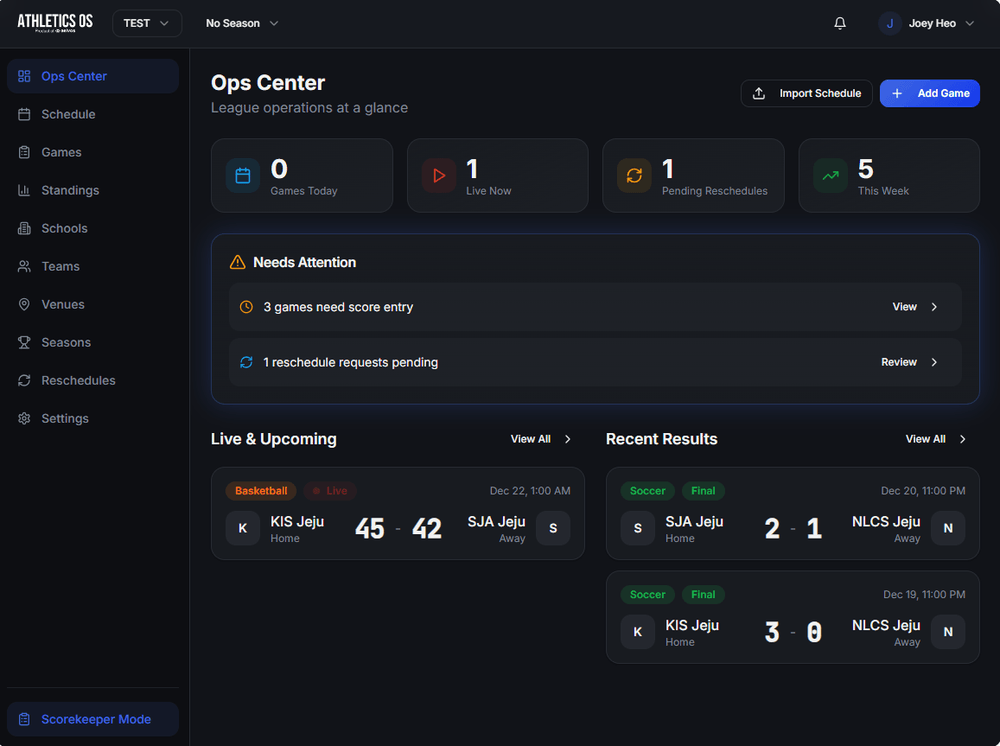Click the Venues map pin icon

(x=24, y=304)
